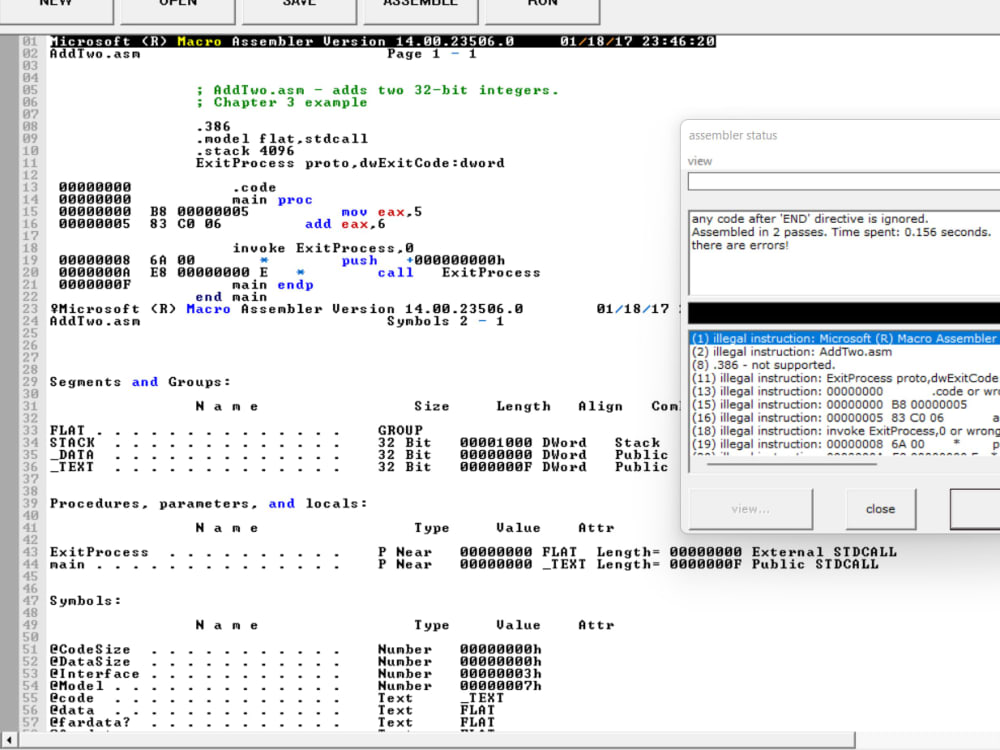Click the error list horizontal scrollbar
Image resolution: width=1000 pixels, height=750 pixels.
tap(791, 464)
